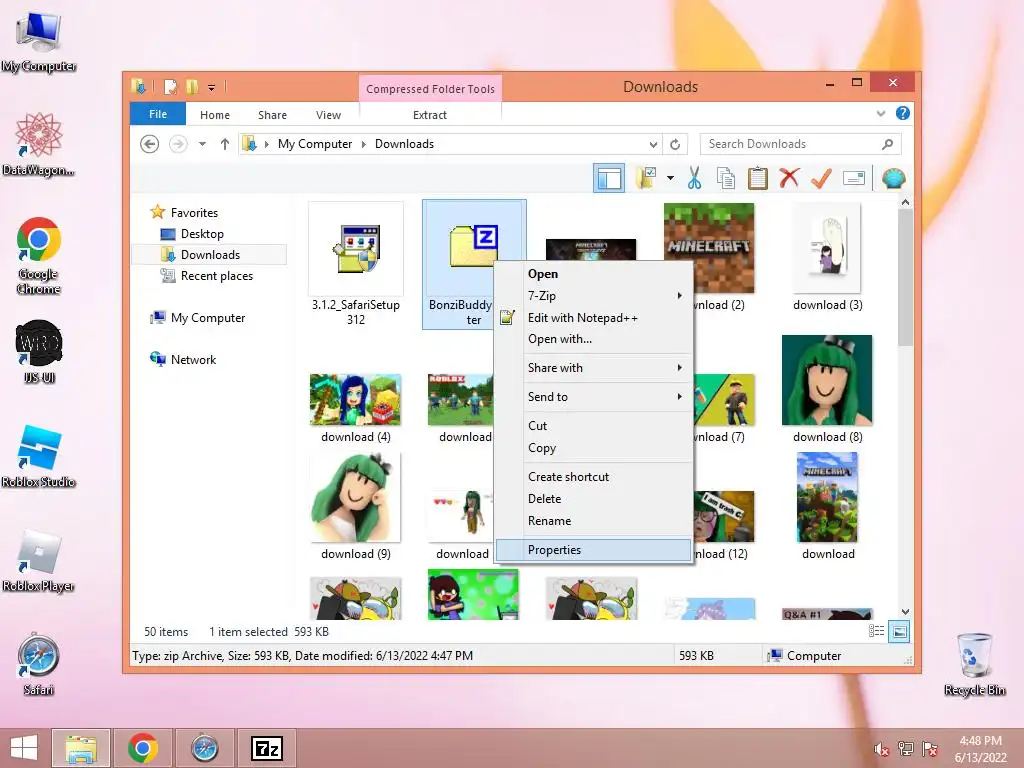
Task: Click the Back navigation arrow
Action: pyautogui.click(x=150, y=144)
